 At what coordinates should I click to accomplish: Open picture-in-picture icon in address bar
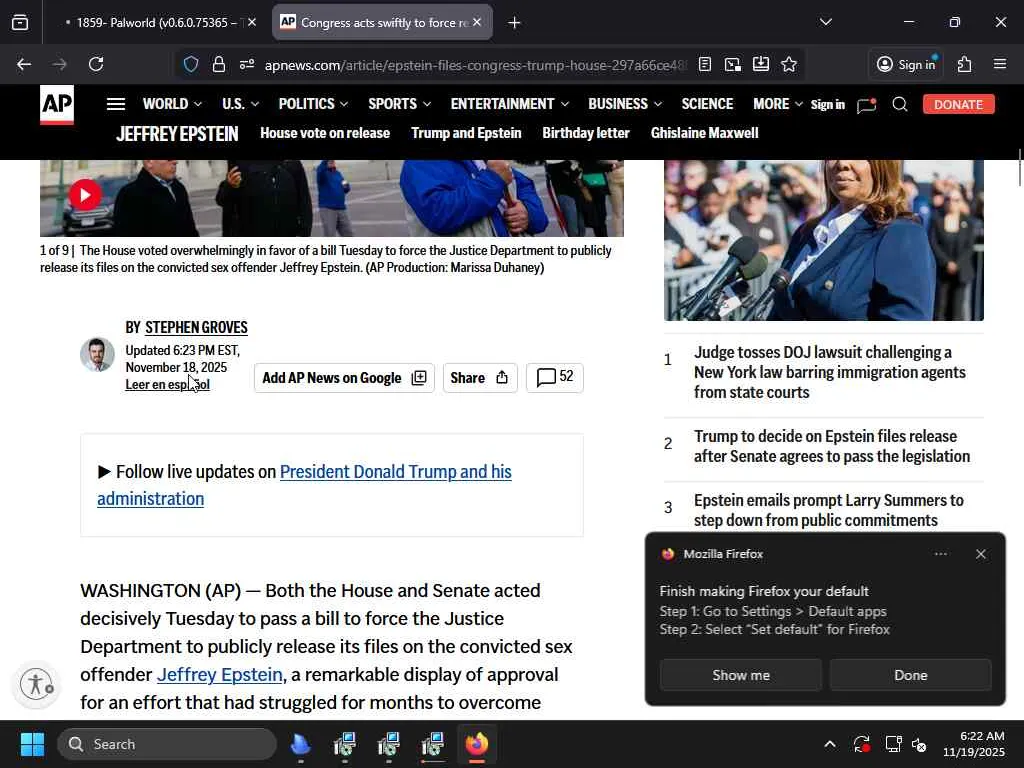(x=733, y=64)
